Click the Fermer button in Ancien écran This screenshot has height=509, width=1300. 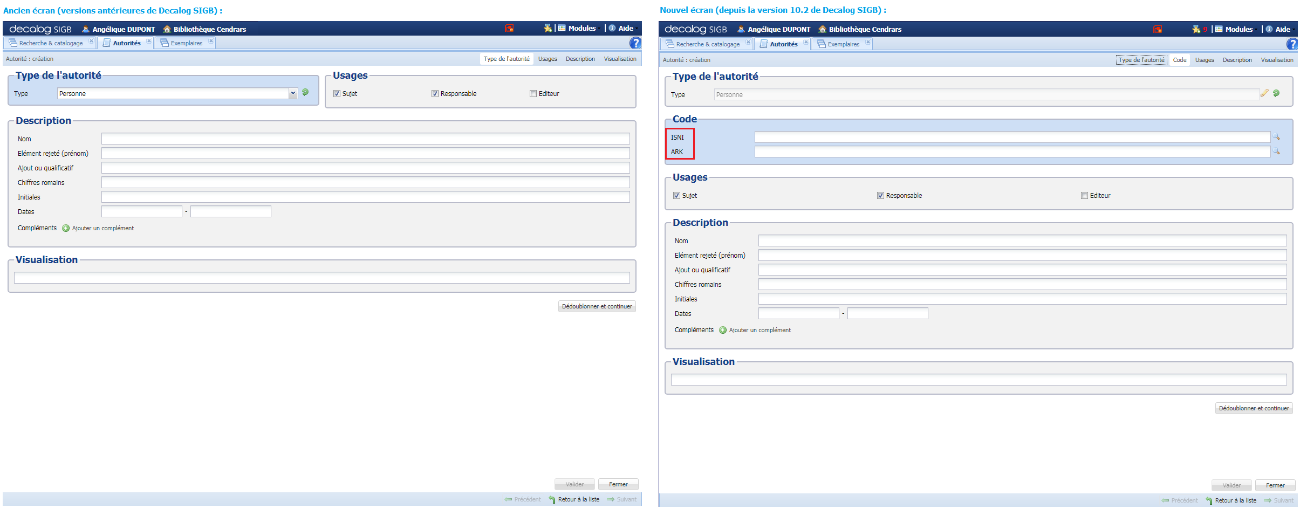tap(618, 484)
